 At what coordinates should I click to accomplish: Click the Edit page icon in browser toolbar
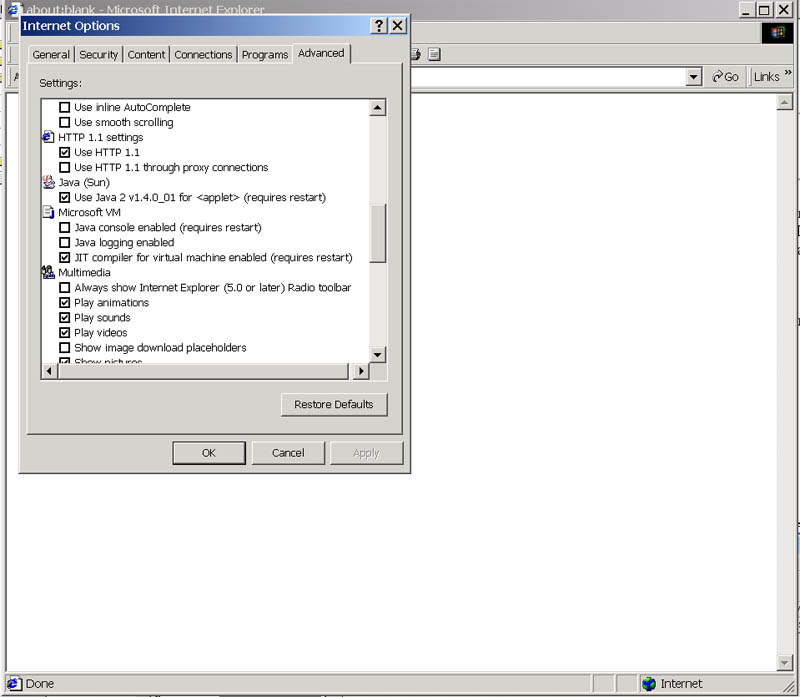(x=434, y=54)
